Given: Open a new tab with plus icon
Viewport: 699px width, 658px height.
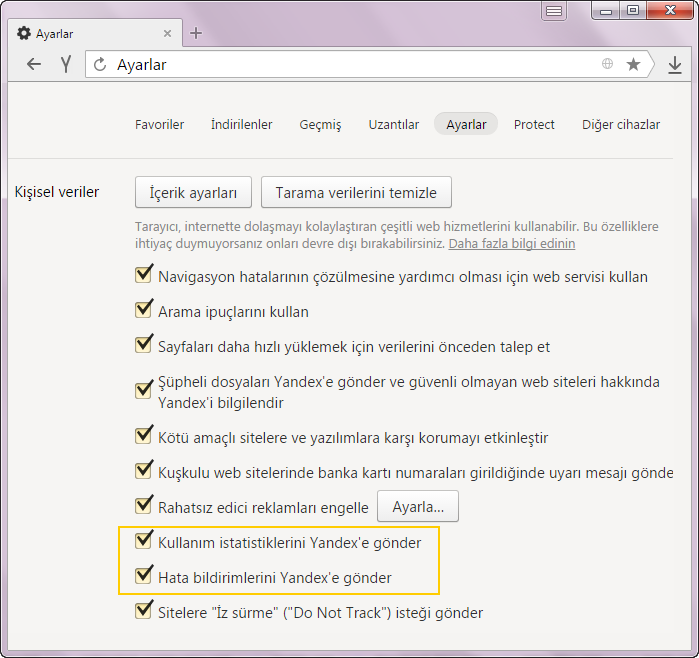Looking at the screenshot, I should pyautogui.click(x=196, y=33).
